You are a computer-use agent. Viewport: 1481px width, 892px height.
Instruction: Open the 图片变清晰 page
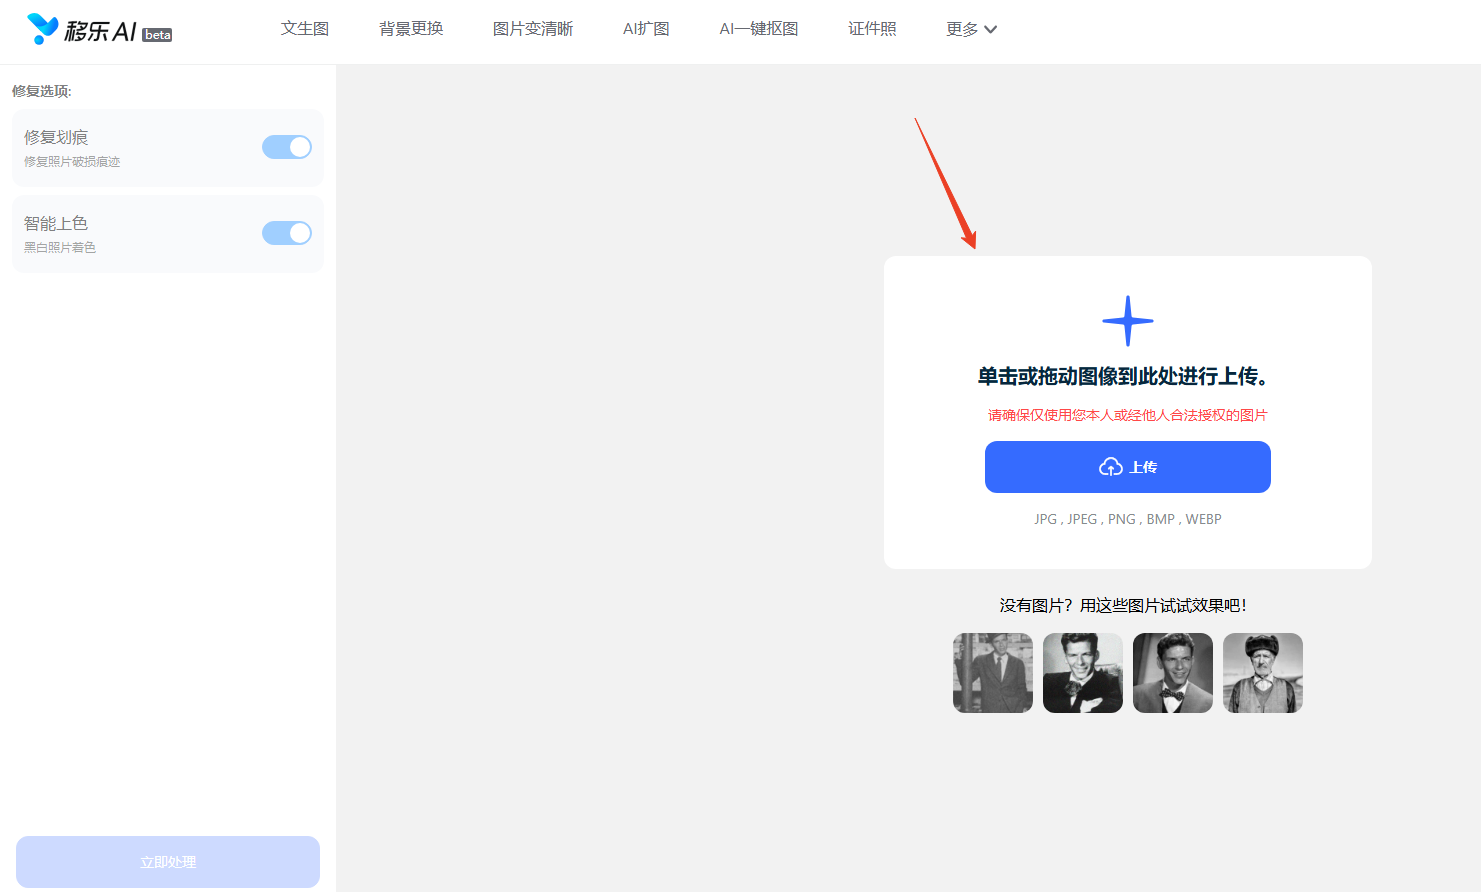click(x=533, y=29)
